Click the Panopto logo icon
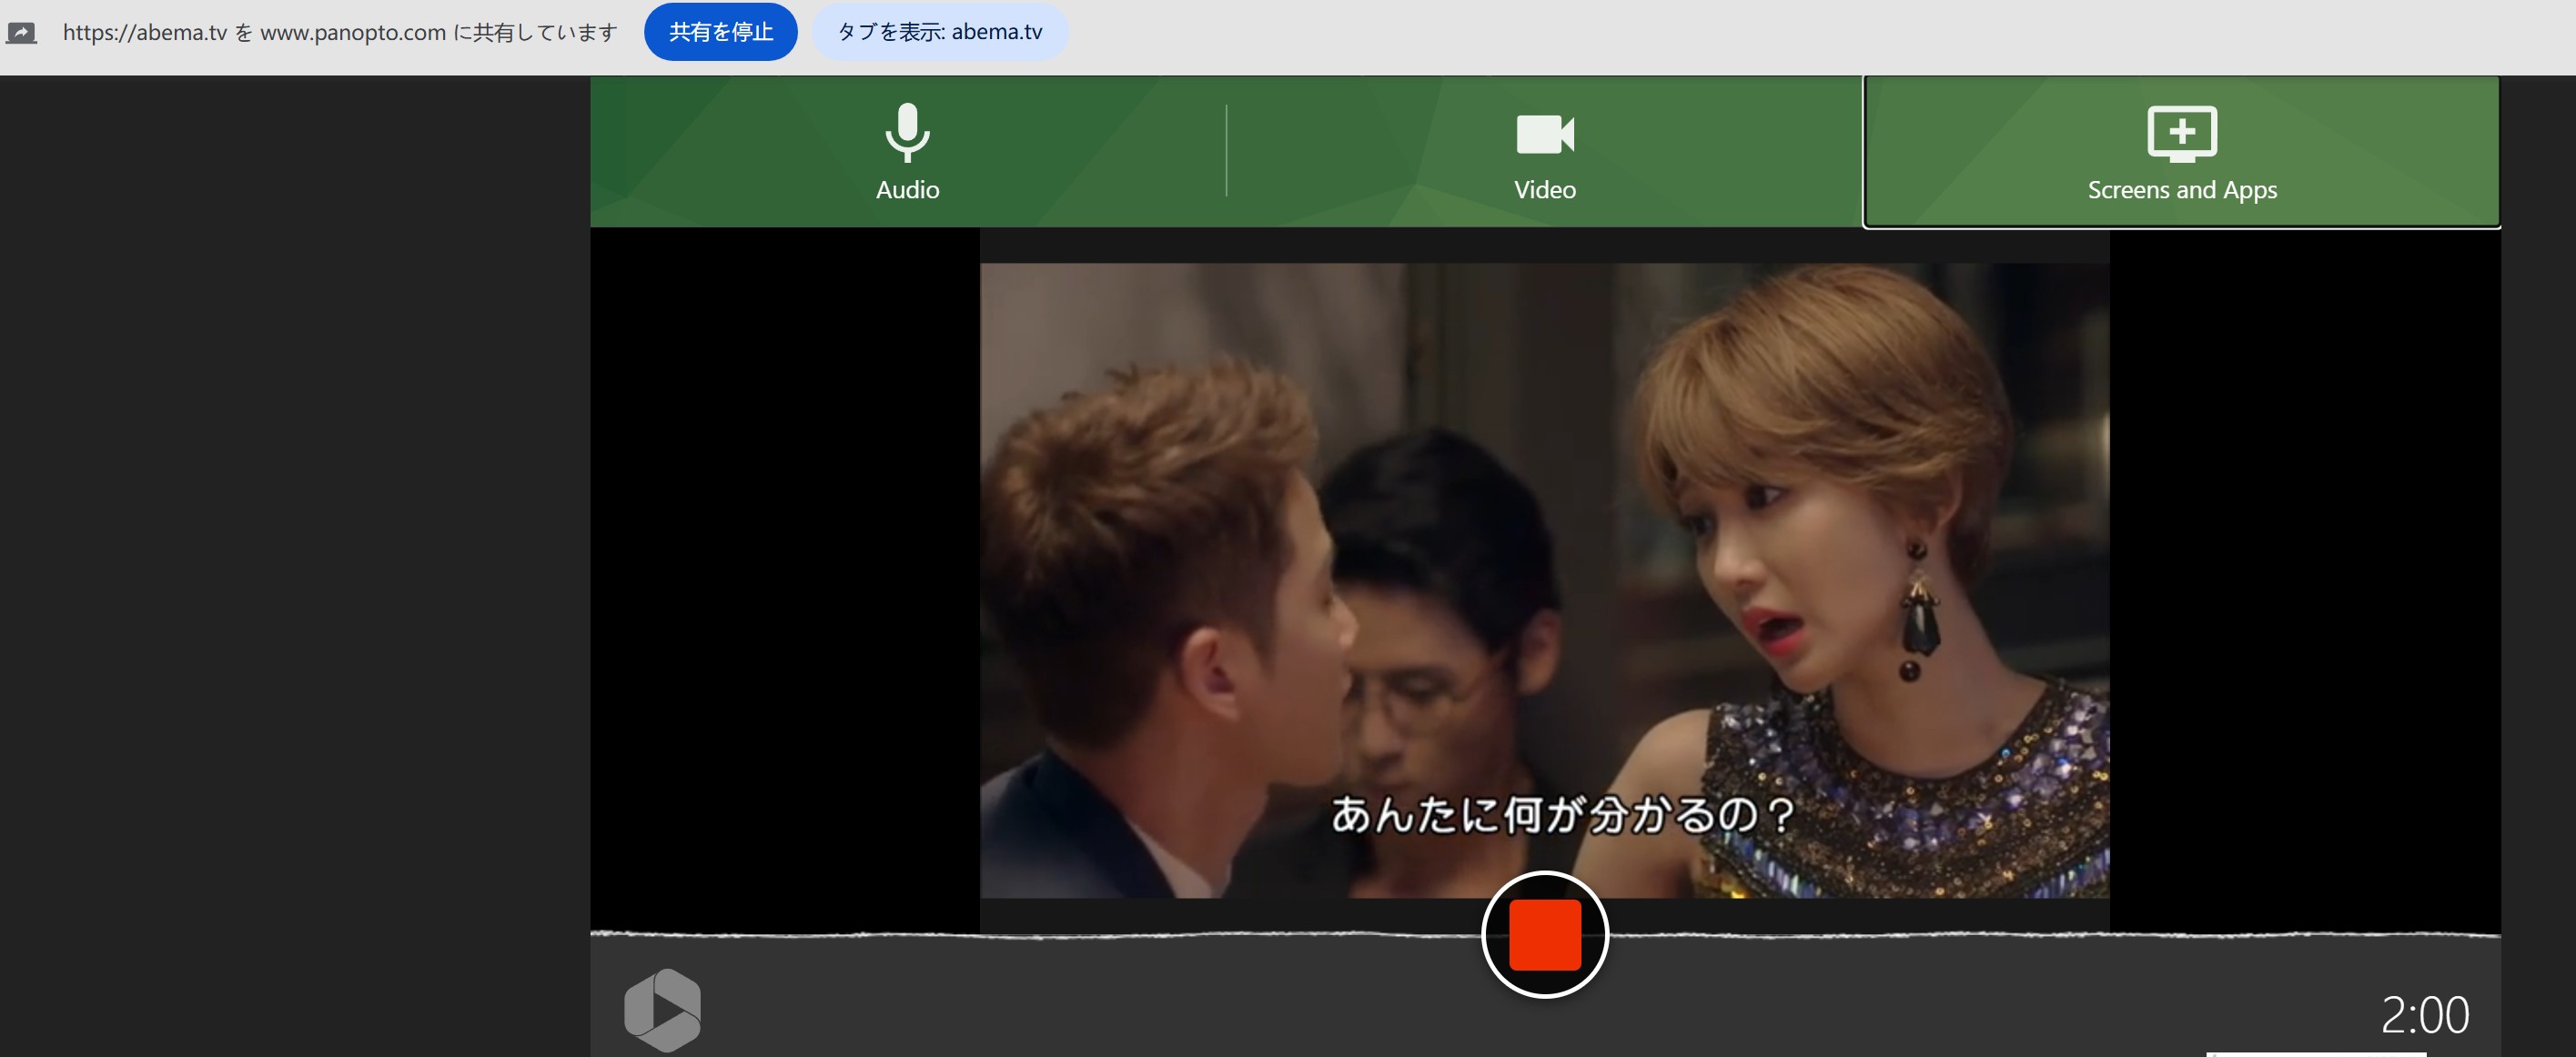This screenshot has width=2576, height=1057. (x=662, y=1010)
